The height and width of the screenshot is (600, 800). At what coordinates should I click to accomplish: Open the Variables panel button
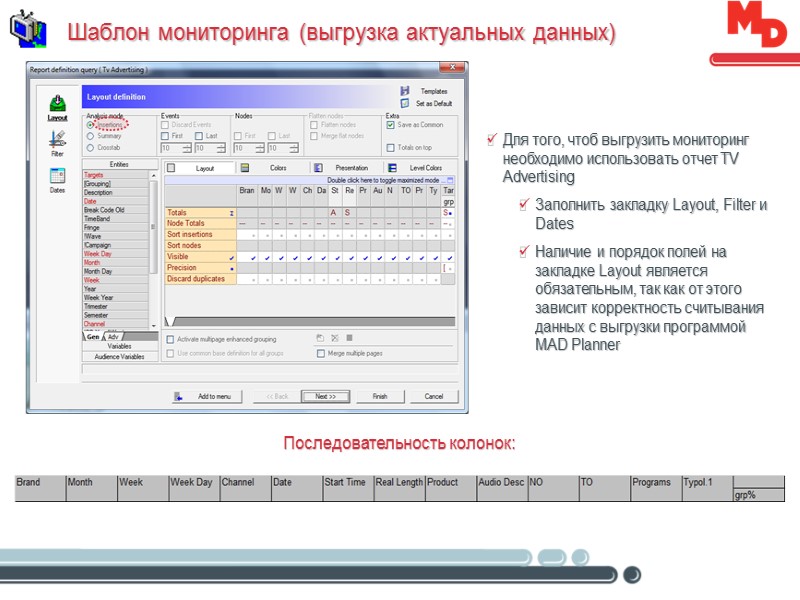click(120, 346)
